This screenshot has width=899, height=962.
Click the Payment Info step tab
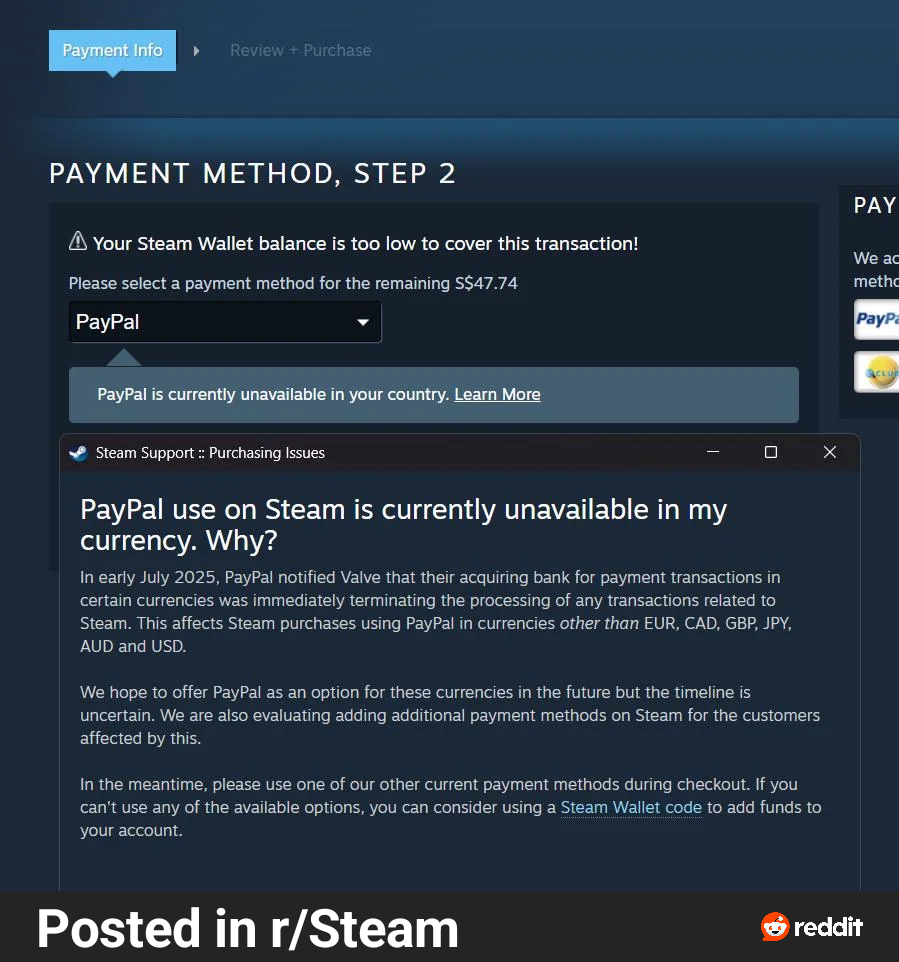112,50
